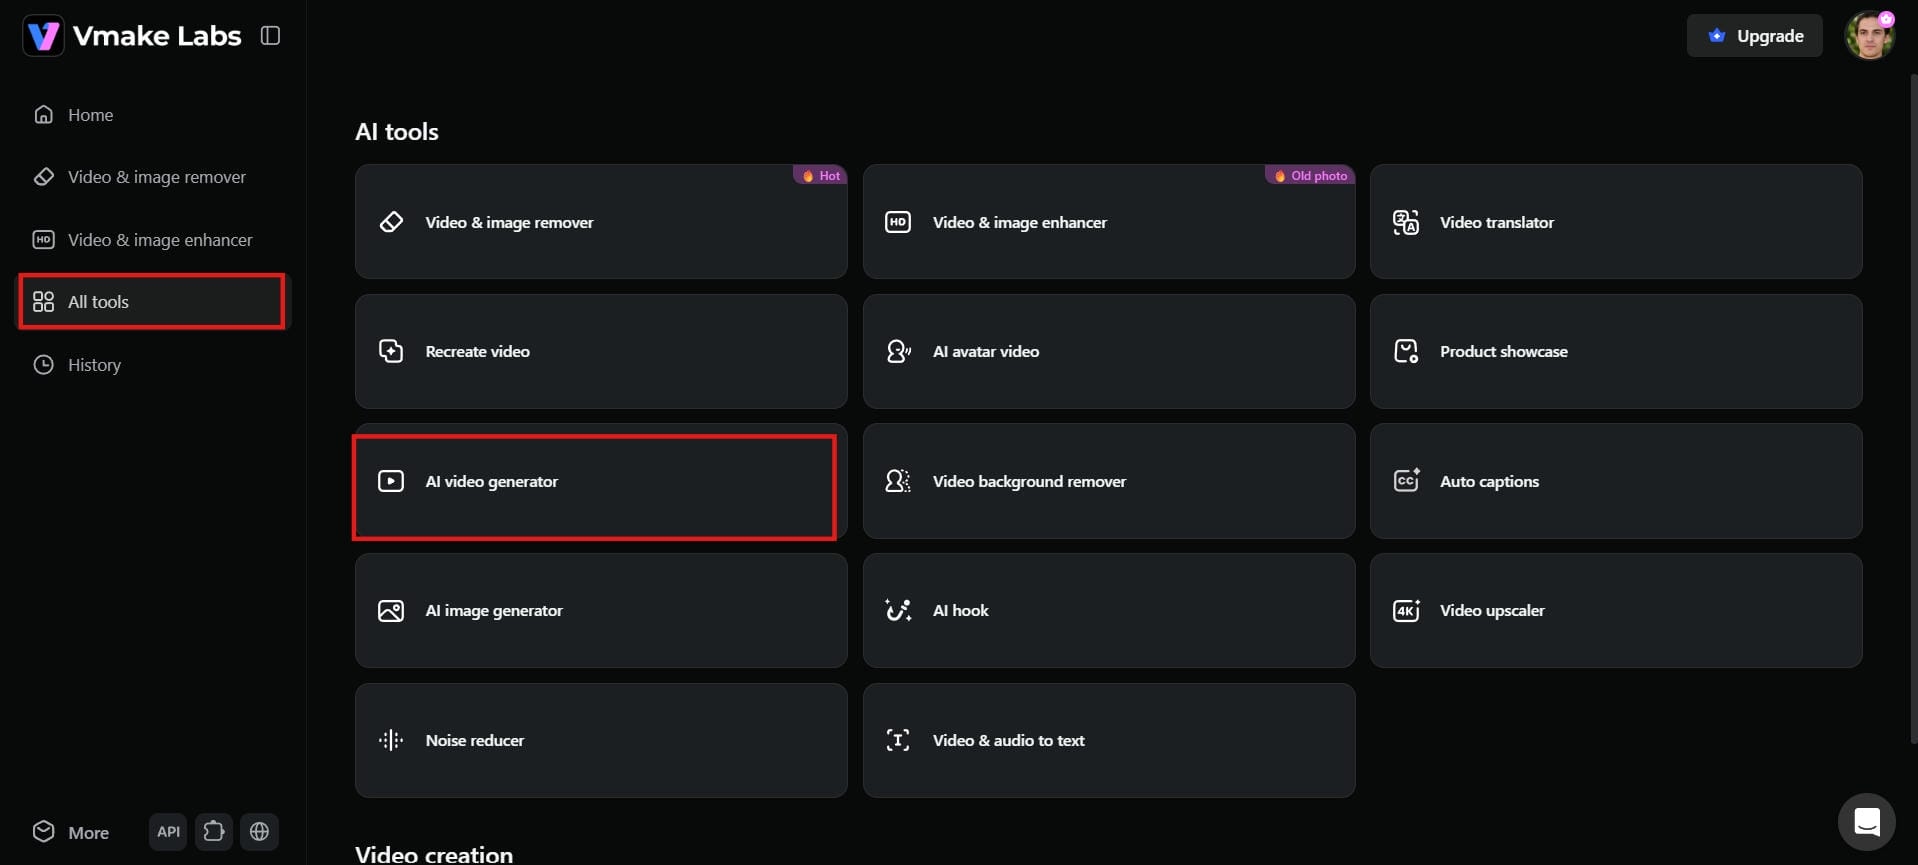Click the Video background remover icon
1918x865 pixels.
tap(898, 481)
